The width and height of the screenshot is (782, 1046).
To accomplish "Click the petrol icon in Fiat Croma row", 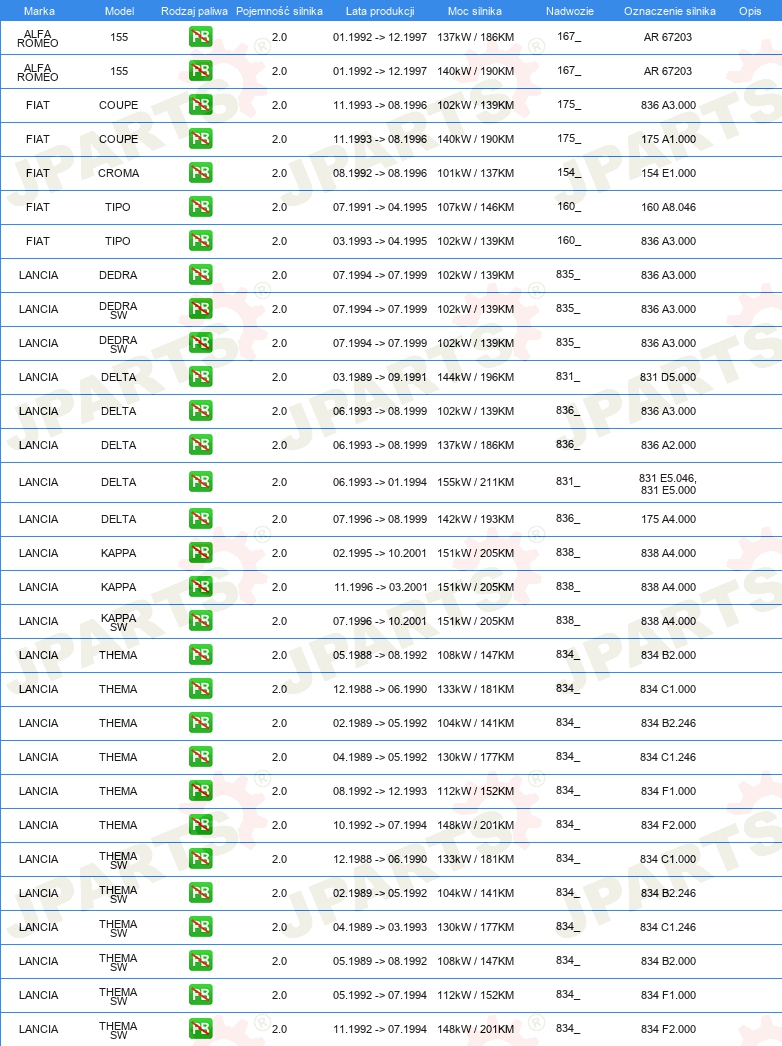I will click(x=200, y=173).
